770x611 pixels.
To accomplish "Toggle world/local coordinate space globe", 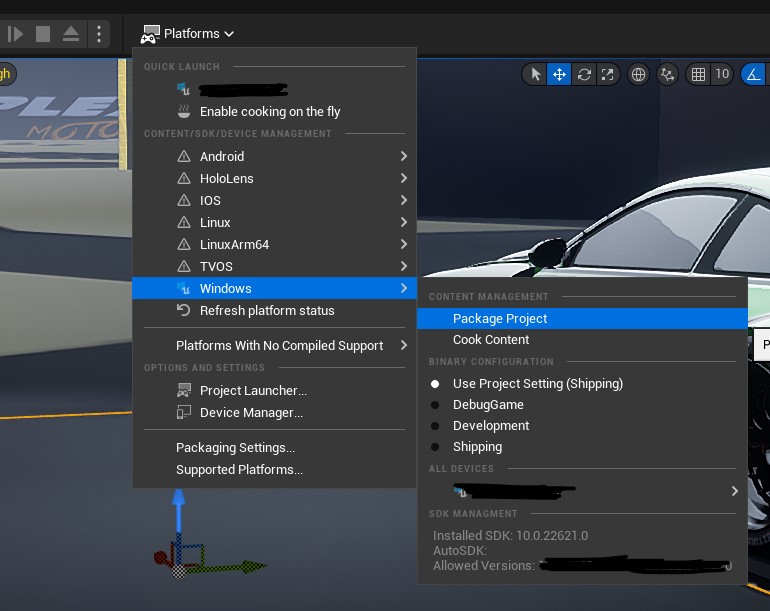I will click(638, 74).
